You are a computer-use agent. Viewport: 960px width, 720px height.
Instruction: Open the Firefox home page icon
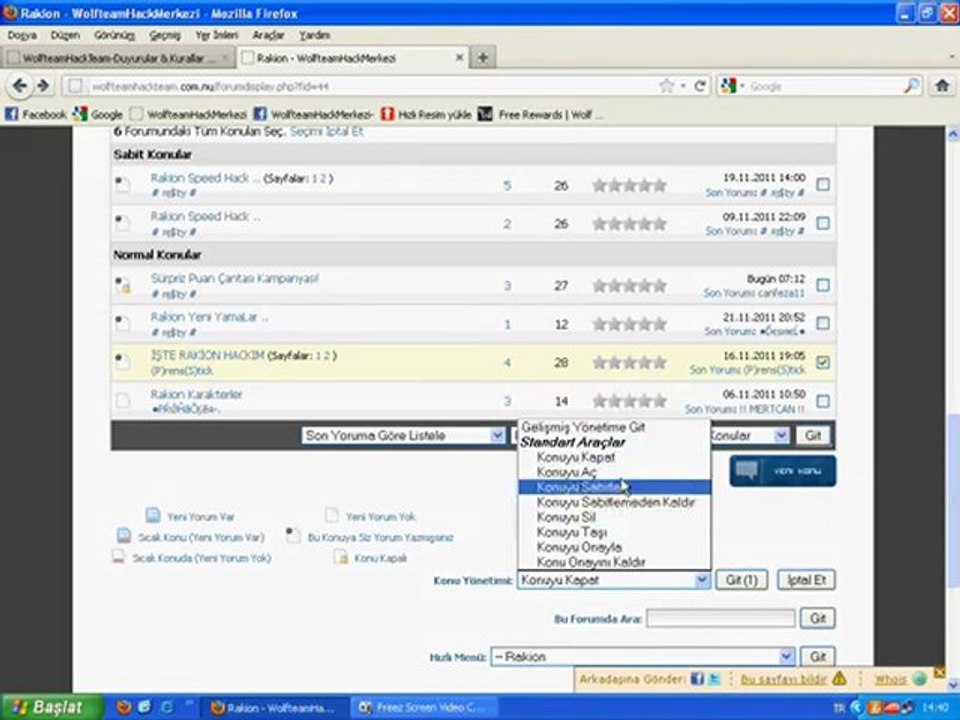coord(942,86)
